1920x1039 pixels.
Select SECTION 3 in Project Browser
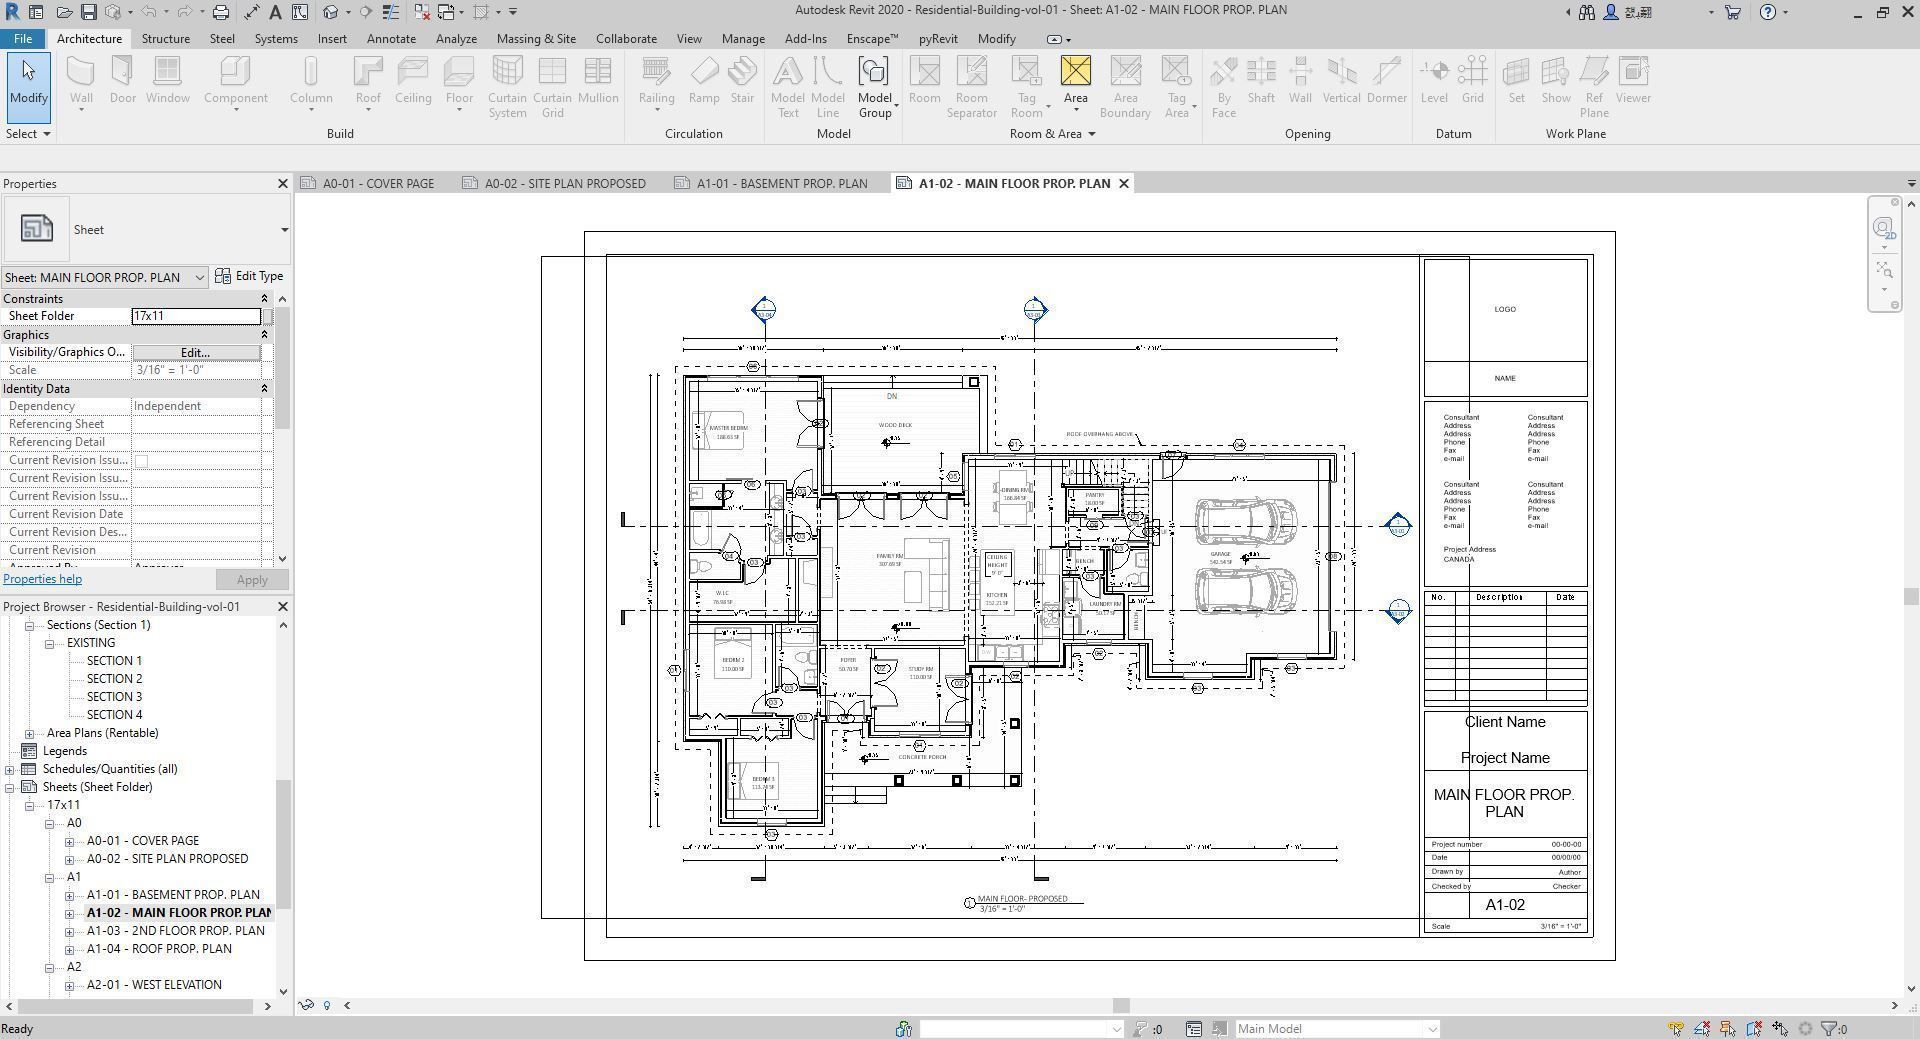[x=114, y=697]
